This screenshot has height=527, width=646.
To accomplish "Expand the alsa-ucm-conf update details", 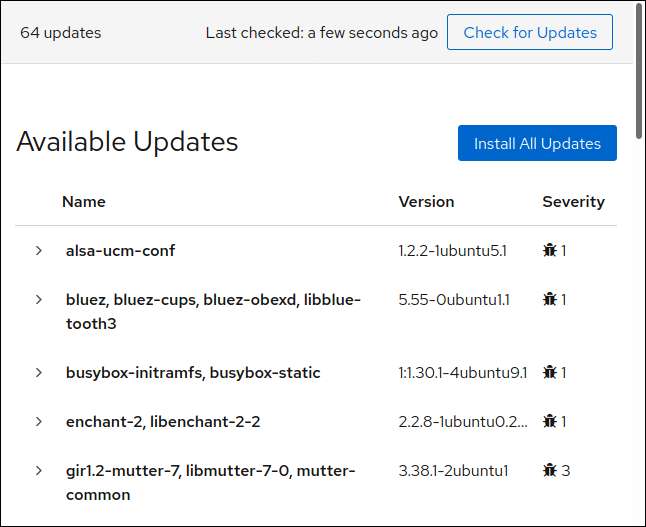I will [x=39, y=251].
